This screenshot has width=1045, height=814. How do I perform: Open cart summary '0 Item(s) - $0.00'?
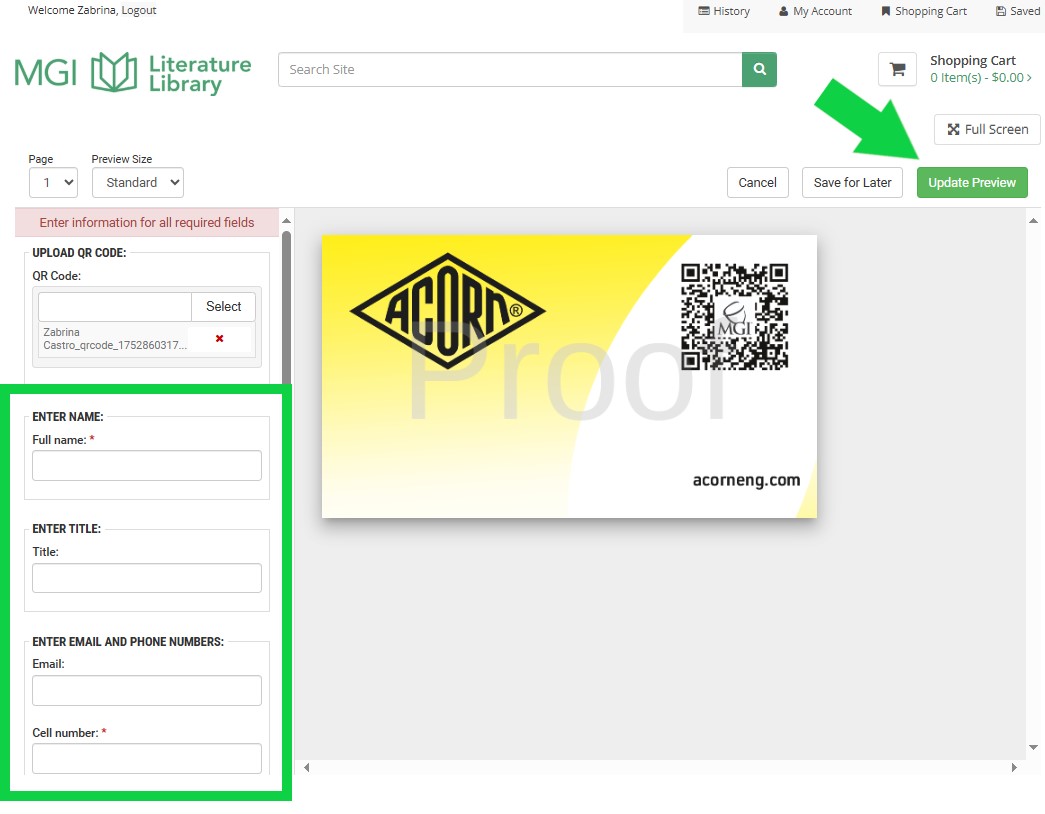(980, 78)
